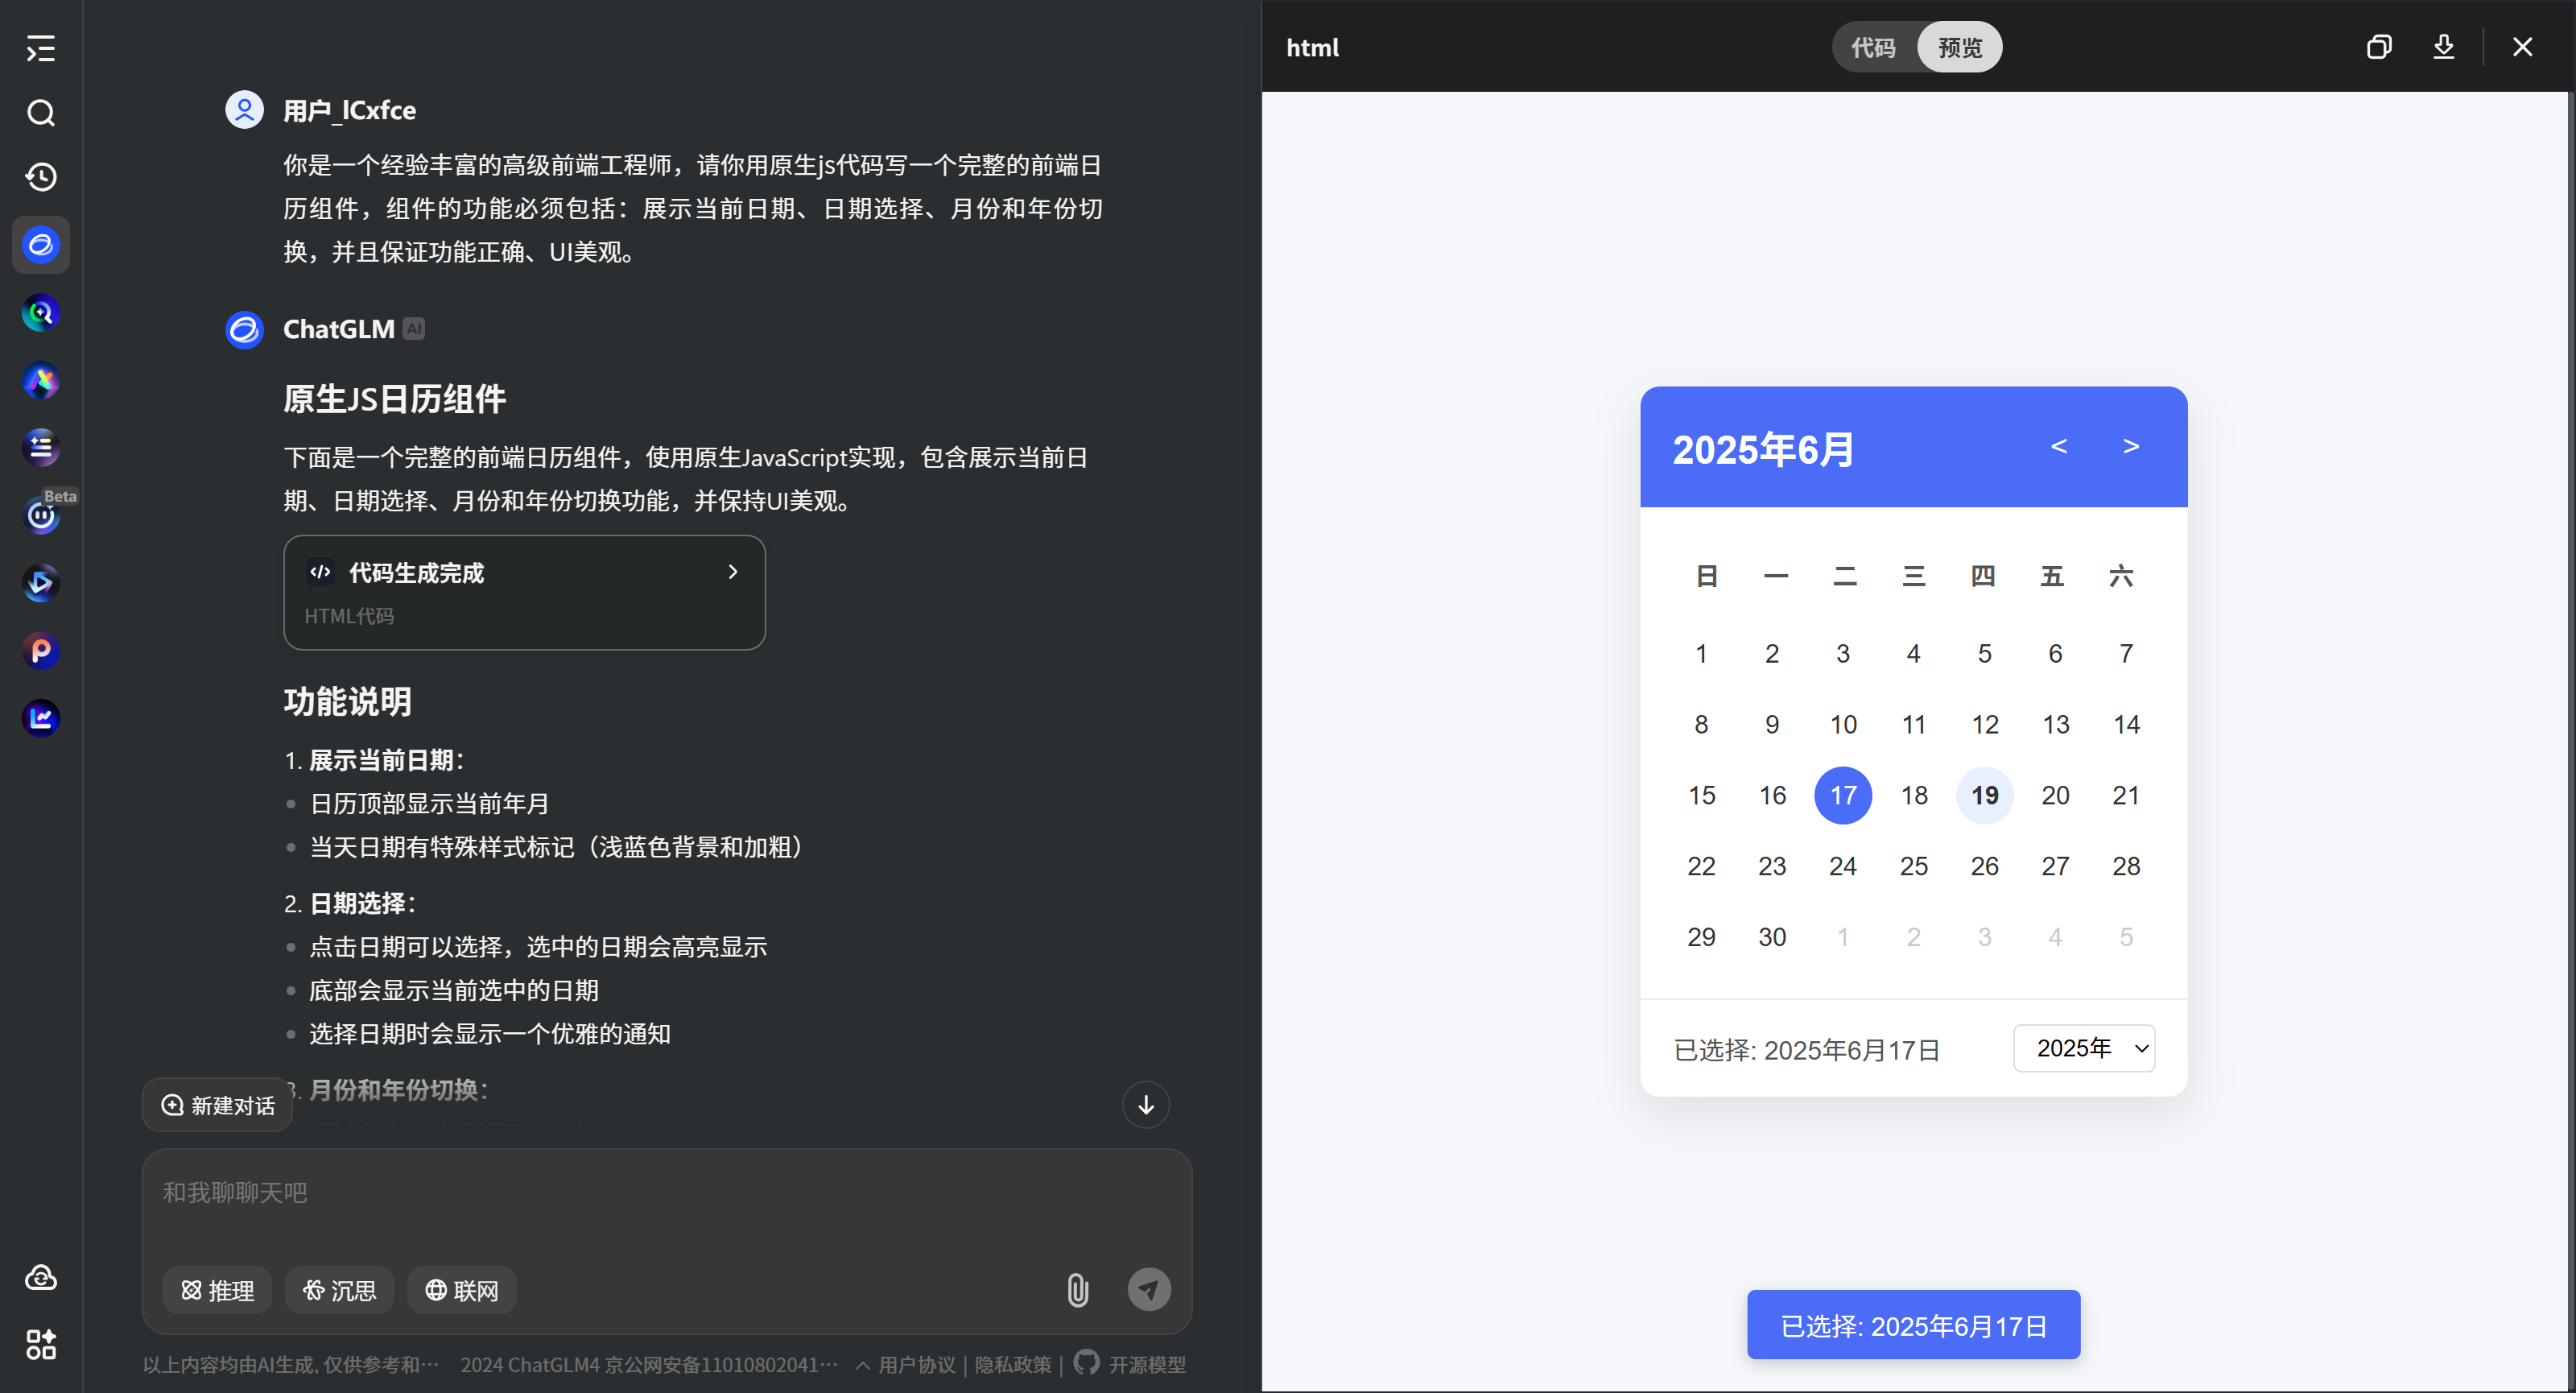The image size is (2576, 1393).
Task: Copy the html code icon
Action: (x=2379, y=47)
